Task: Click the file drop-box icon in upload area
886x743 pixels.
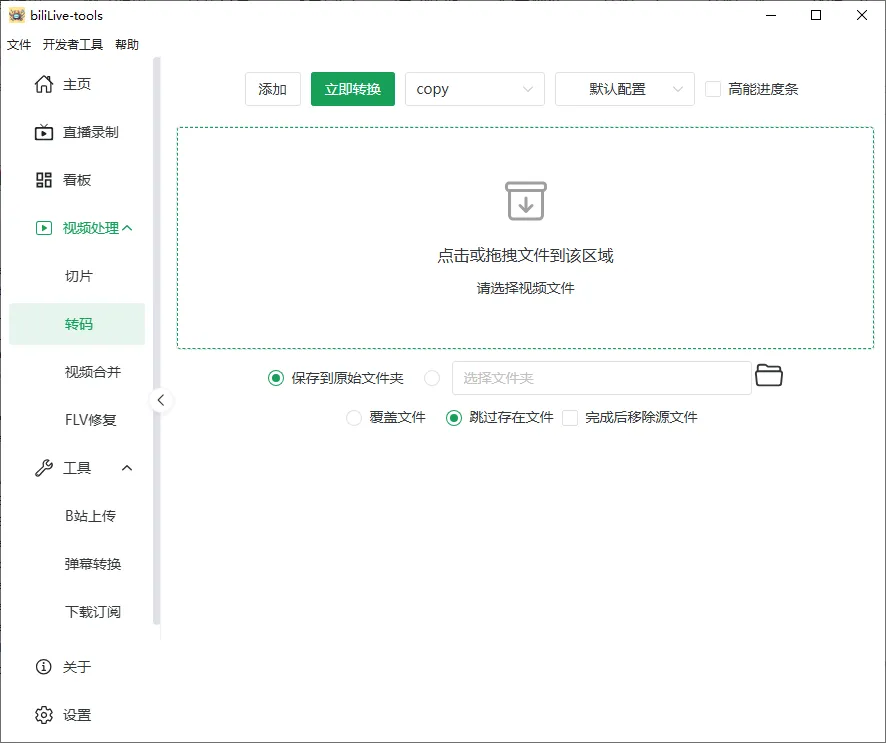Action: point(526,200)
